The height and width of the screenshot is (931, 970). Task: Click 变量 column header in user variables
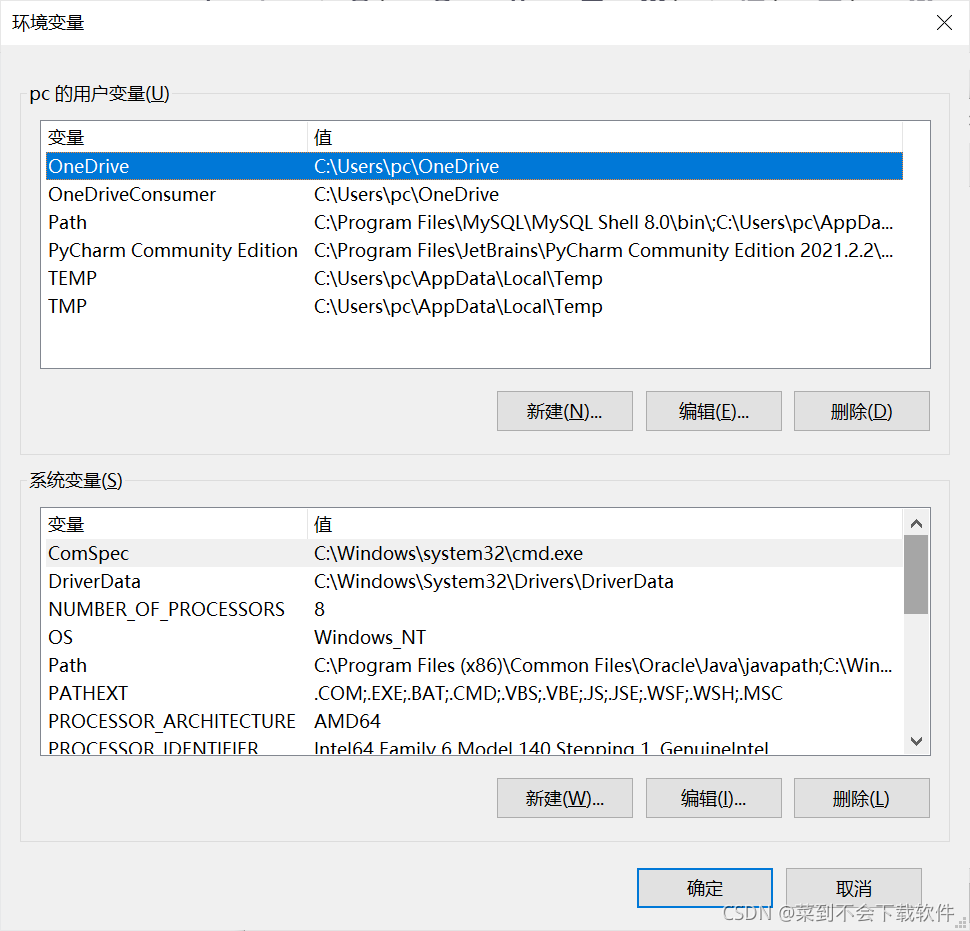click(x=174, y=137)
